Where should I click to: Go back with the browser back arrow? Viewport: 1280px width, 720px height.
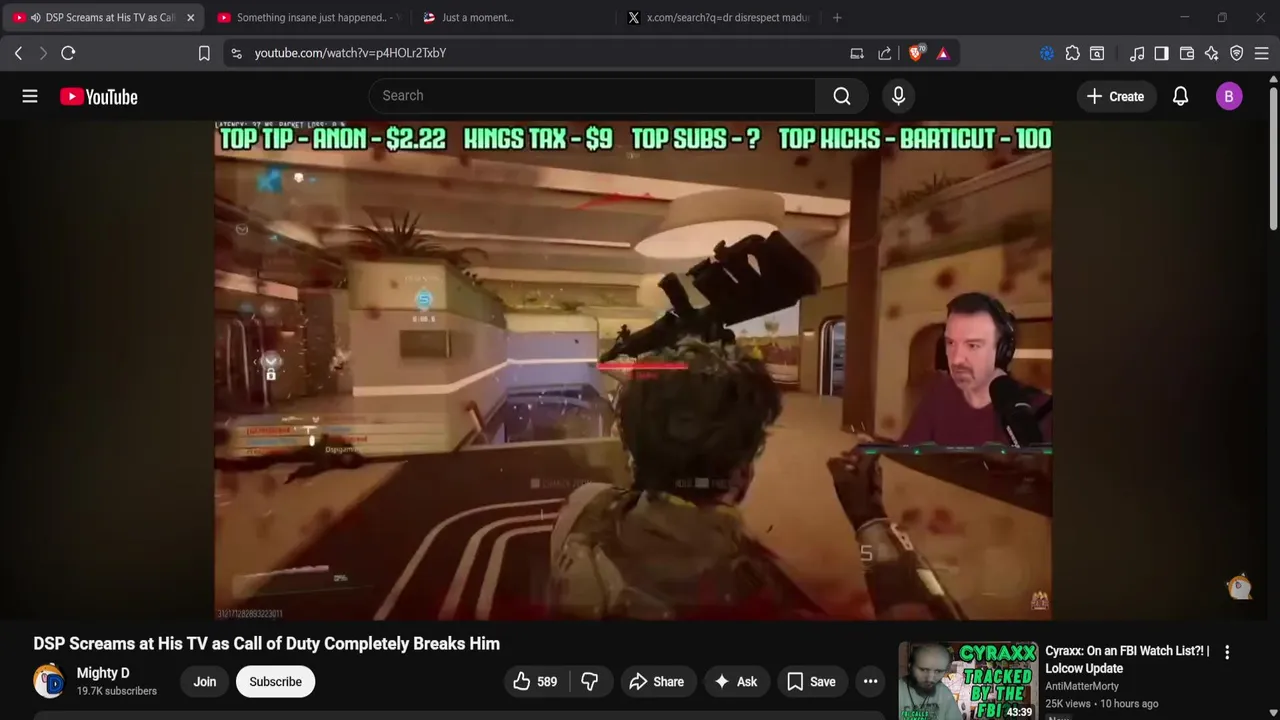click(x=18, y=53)
